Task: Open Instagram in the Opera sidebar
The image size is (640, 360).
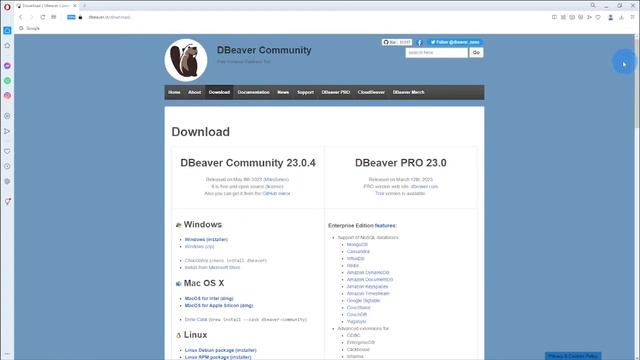Action: pos(7,96)
